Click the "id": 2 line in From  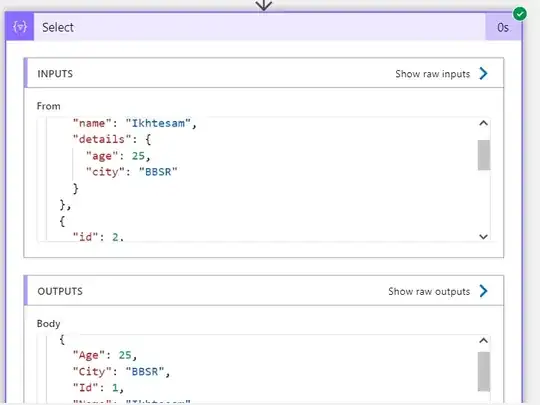coord(98,237)
